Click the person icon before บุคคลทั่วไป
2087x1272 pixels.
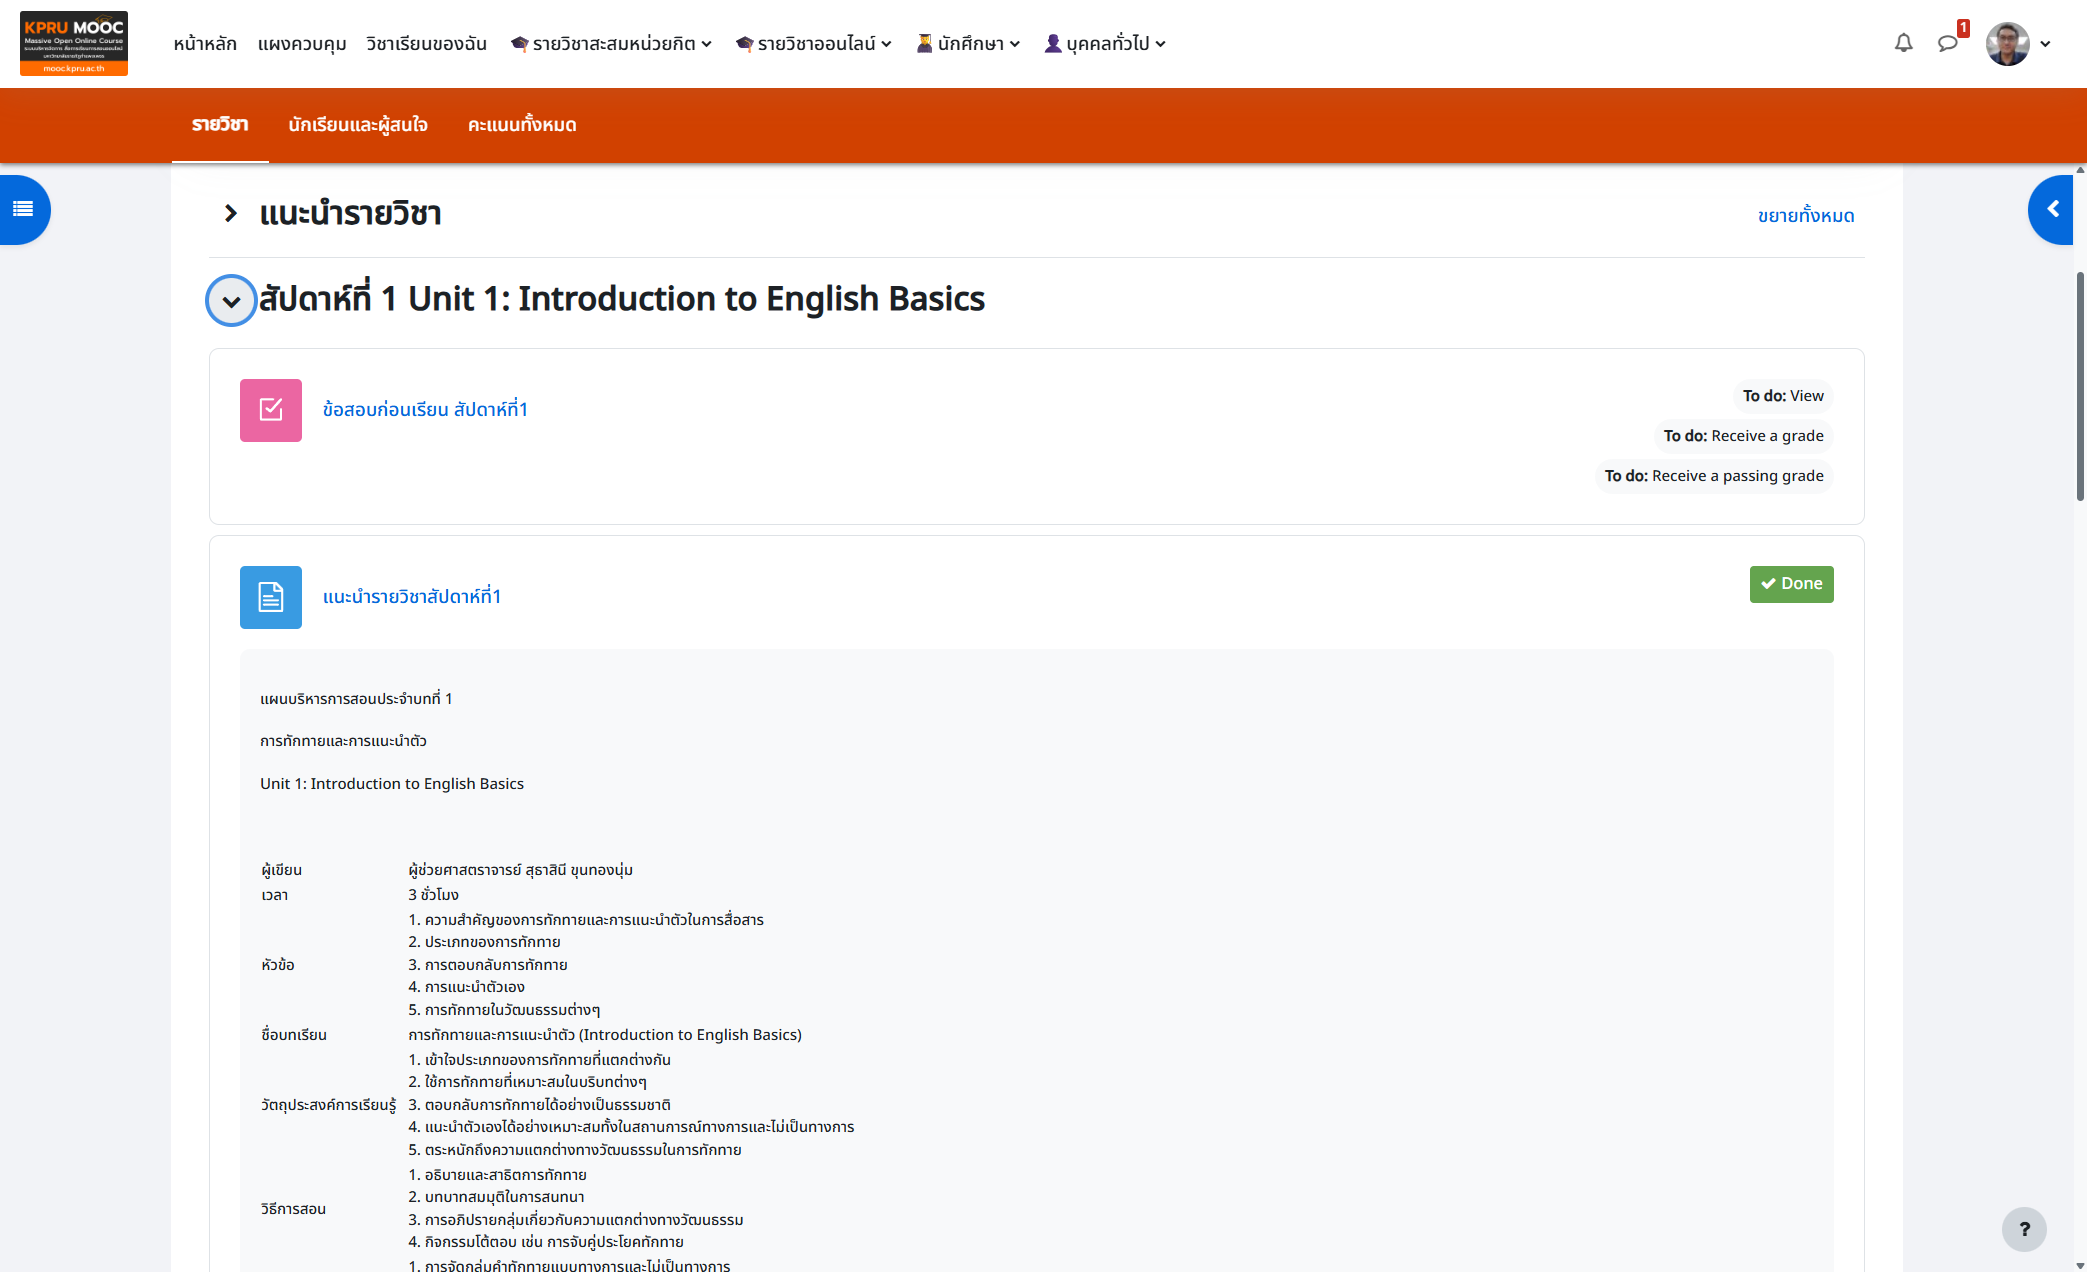click(1053, 44)
